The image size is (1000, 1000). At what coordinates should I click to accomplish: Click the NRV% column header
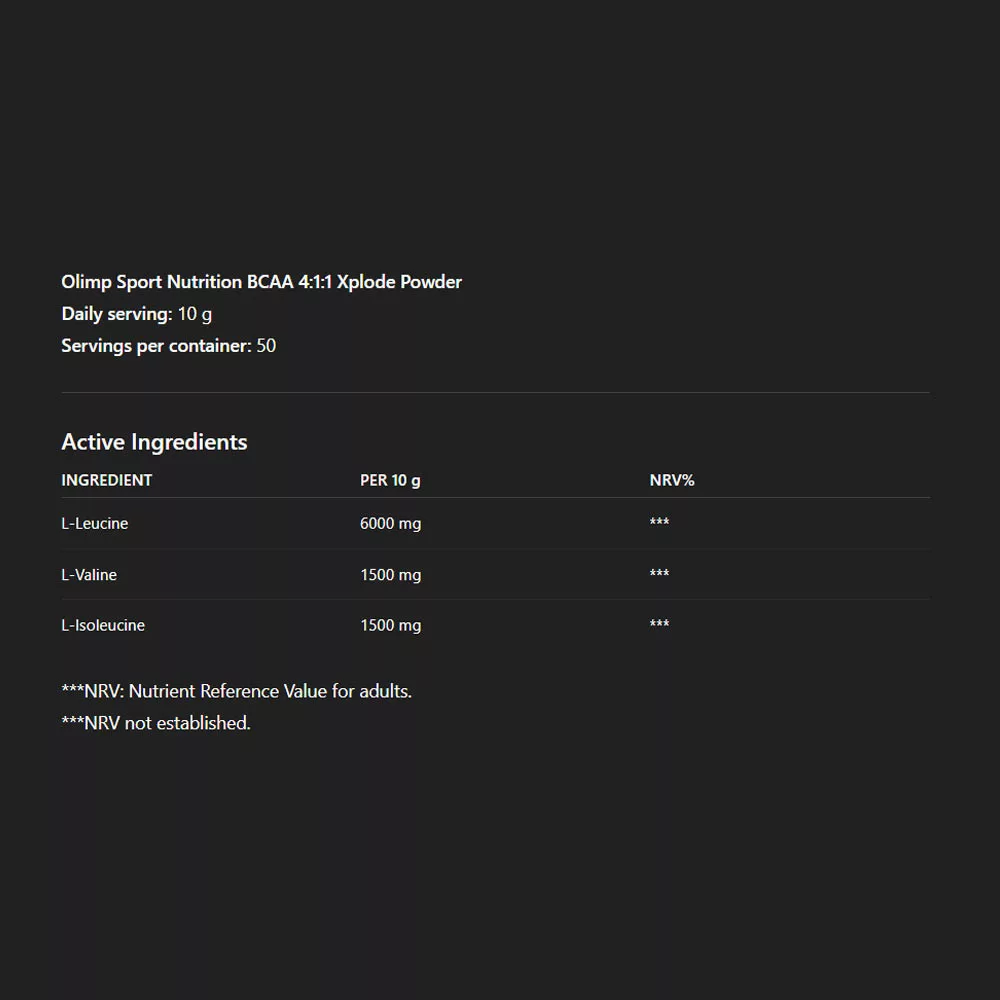click(672, 480)
